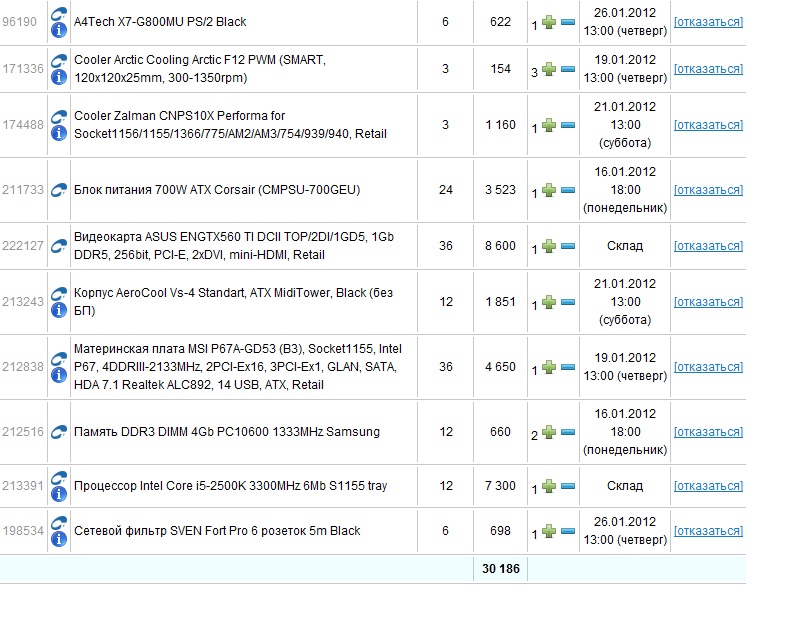
Task: Reduce Samsung DDR3 4Gb memory count with minus
Action: coord(568,432)
